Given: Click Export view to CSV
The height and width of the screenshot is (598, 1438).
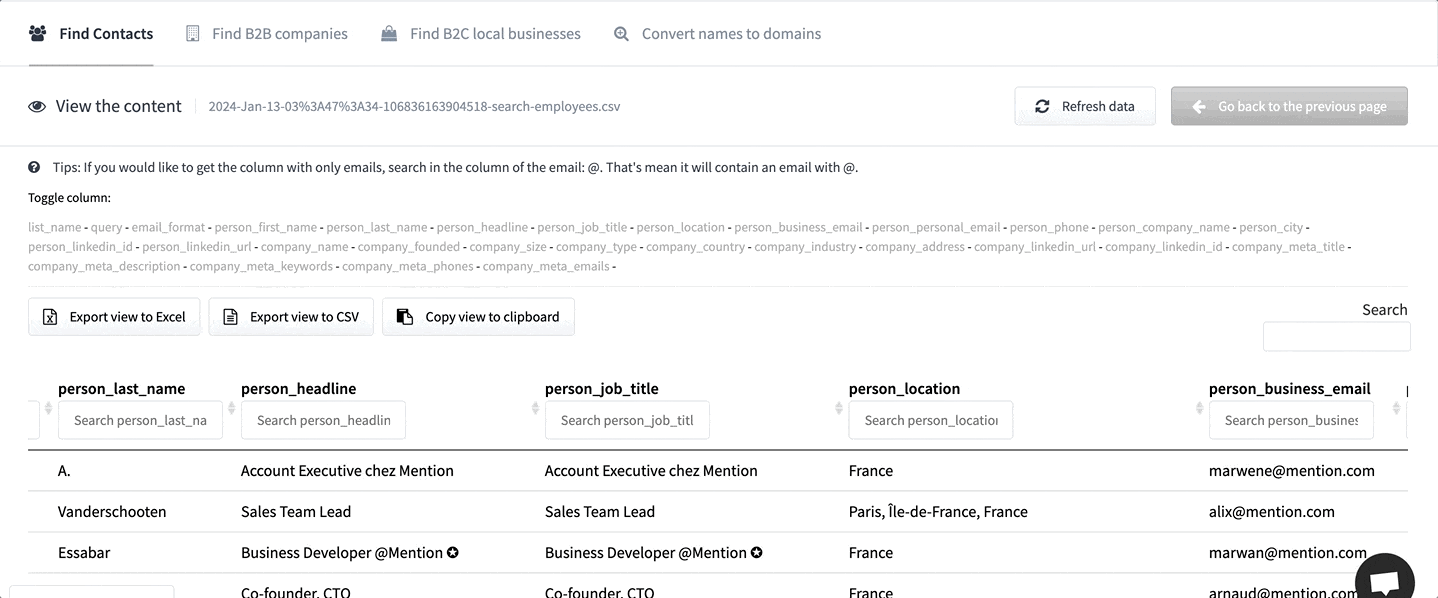Looking at the screenshot, I should (x=291, y=316).
